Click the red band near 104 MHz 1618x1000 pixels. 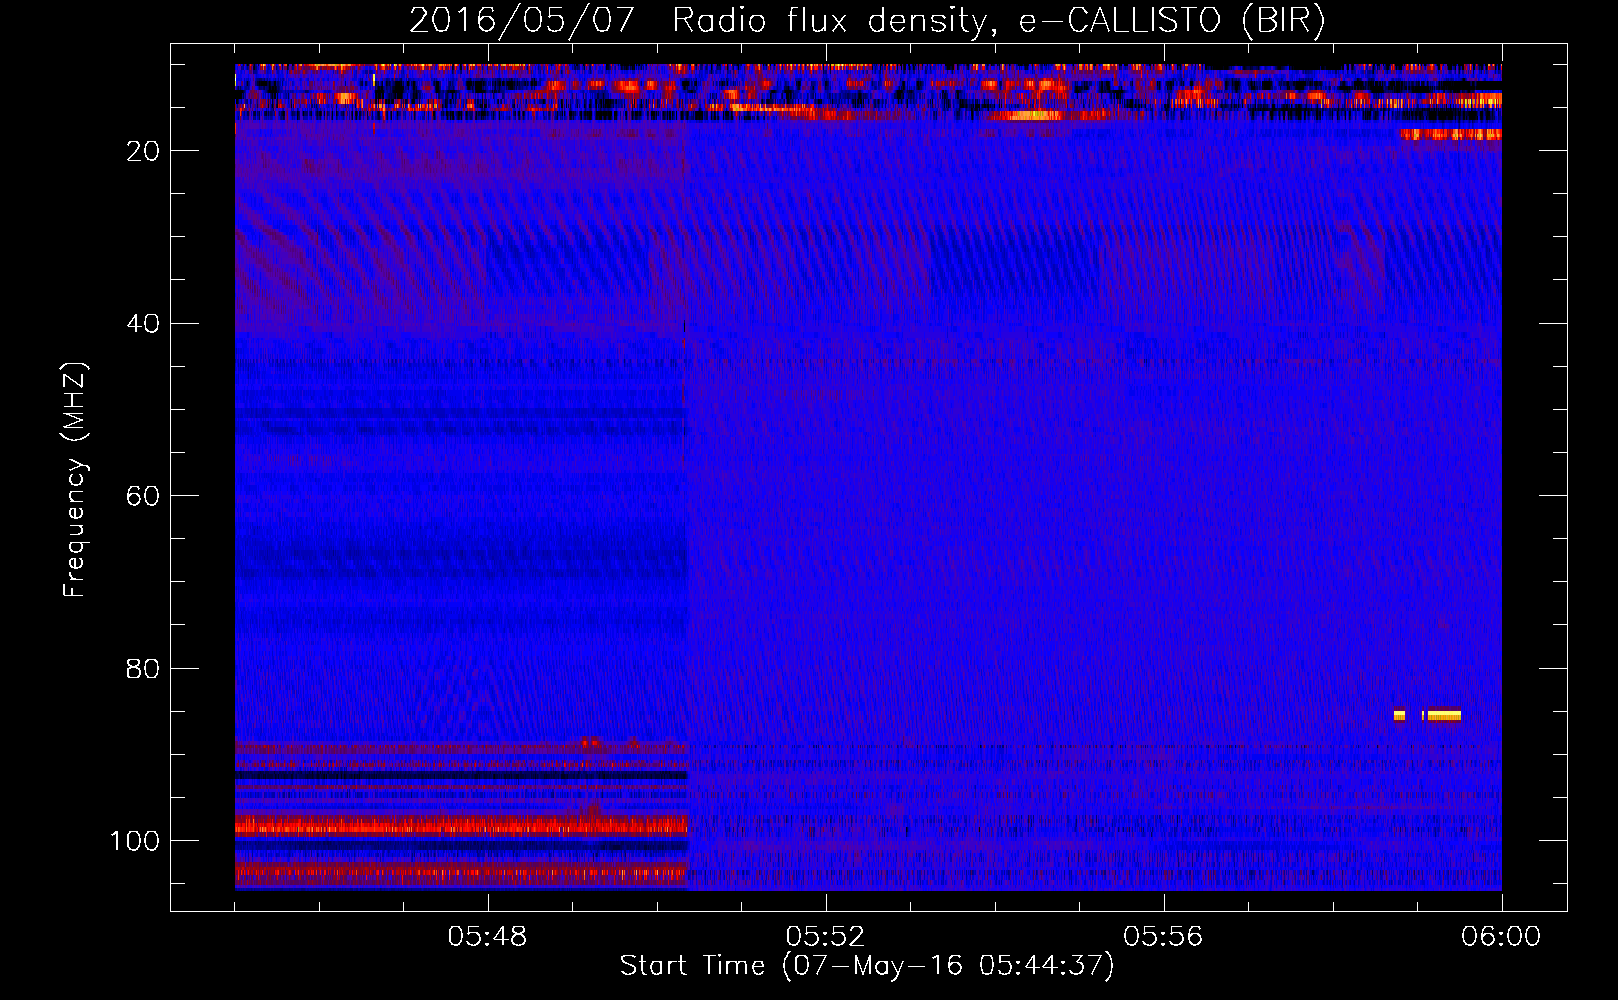coord(461,873)
